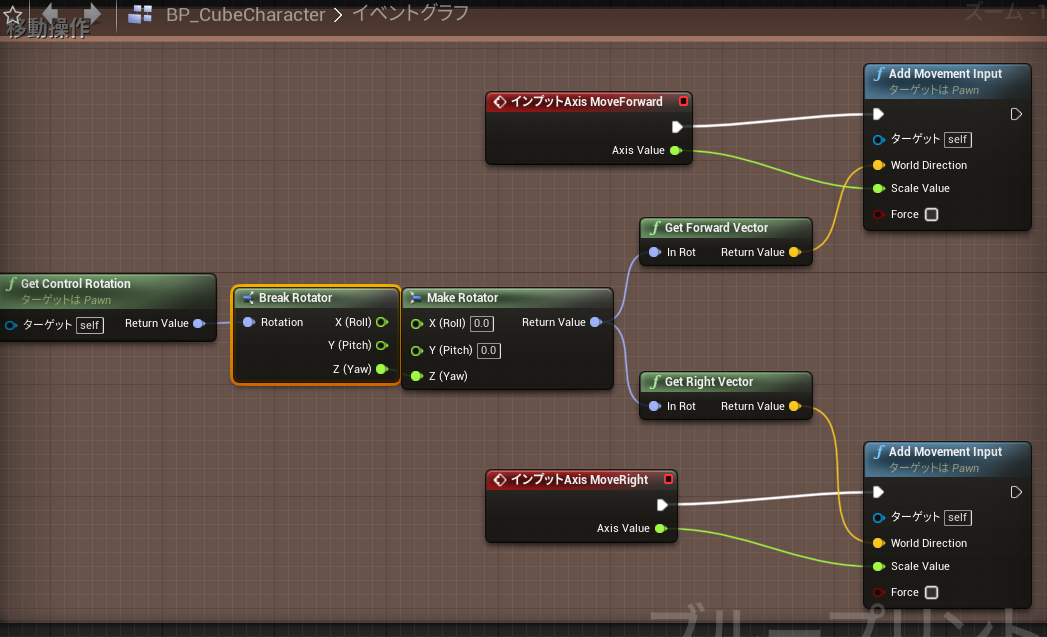Click exec output pin of MoveRight's Add Movement Input
The image size is (1047, 637).
[x=1016, y=492]
